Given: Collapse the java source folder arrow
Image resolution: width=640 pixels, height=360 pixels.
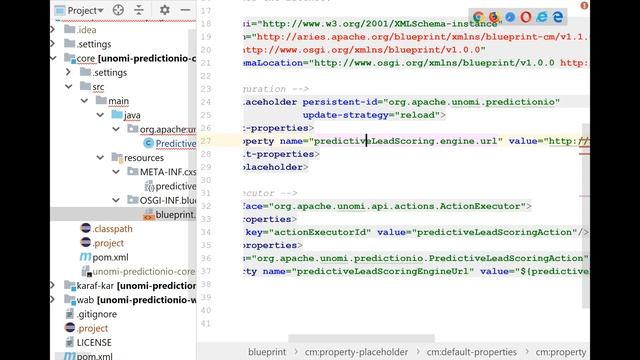Looking at the screenshot, I should 100,115.
